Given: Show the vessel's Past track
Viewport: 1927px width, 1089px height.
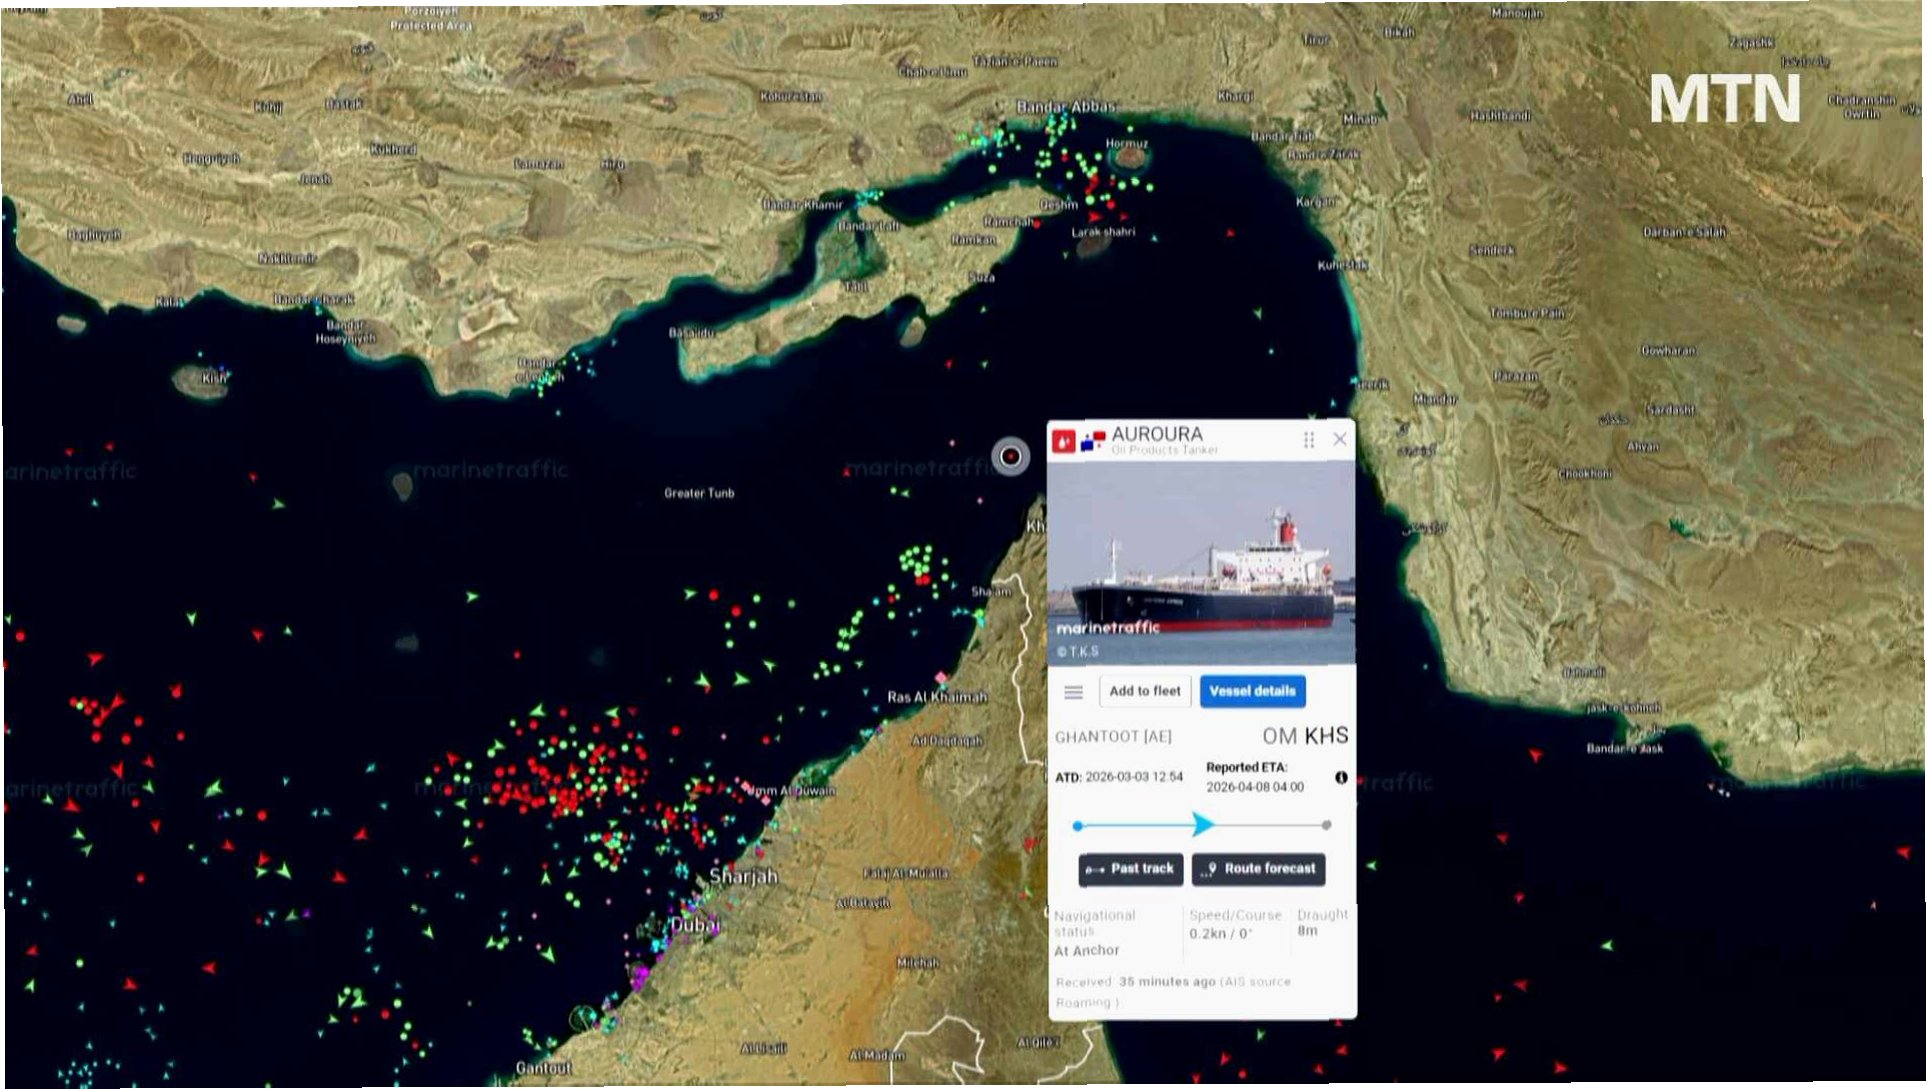Looking at the screenshot, I should coord(1131,869).
